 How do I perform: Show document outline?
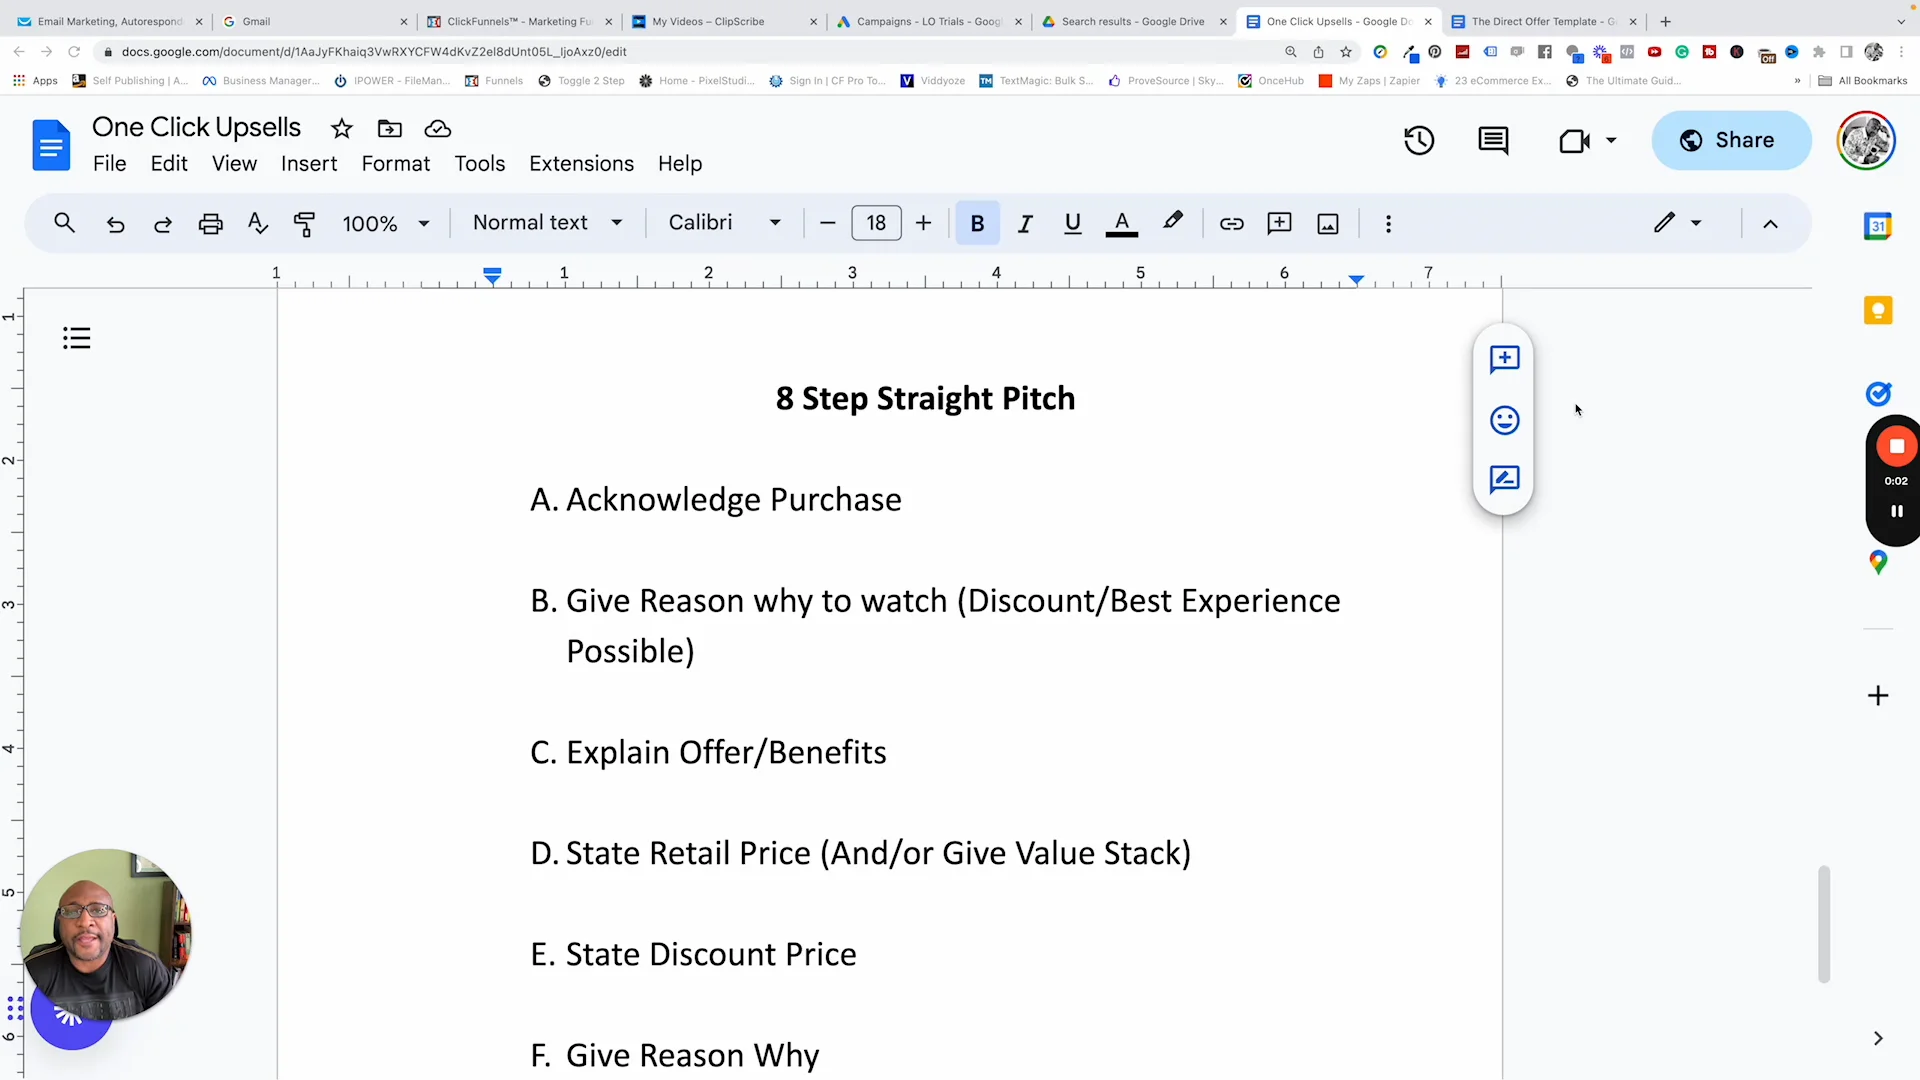[x=76, y=338]
